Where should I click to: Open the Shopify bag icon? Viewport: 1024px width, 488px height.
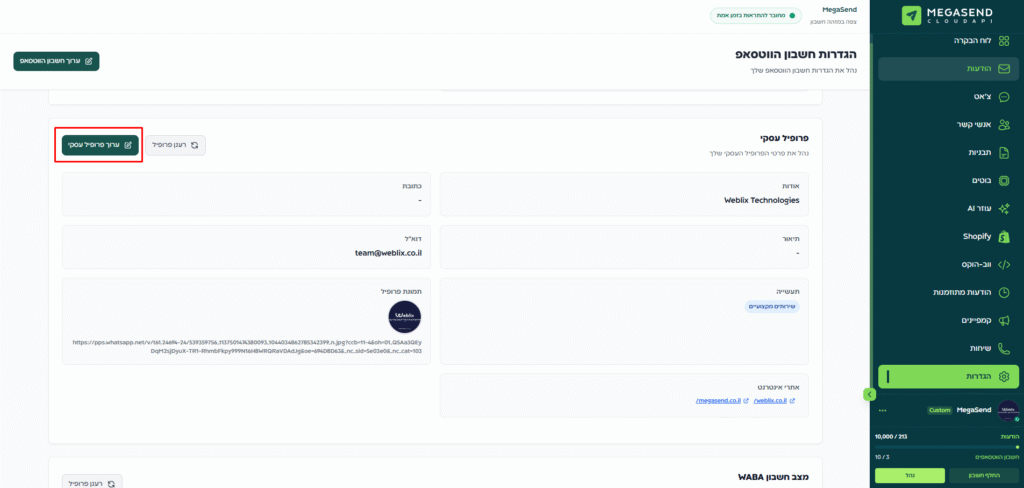coord(1004,237)
